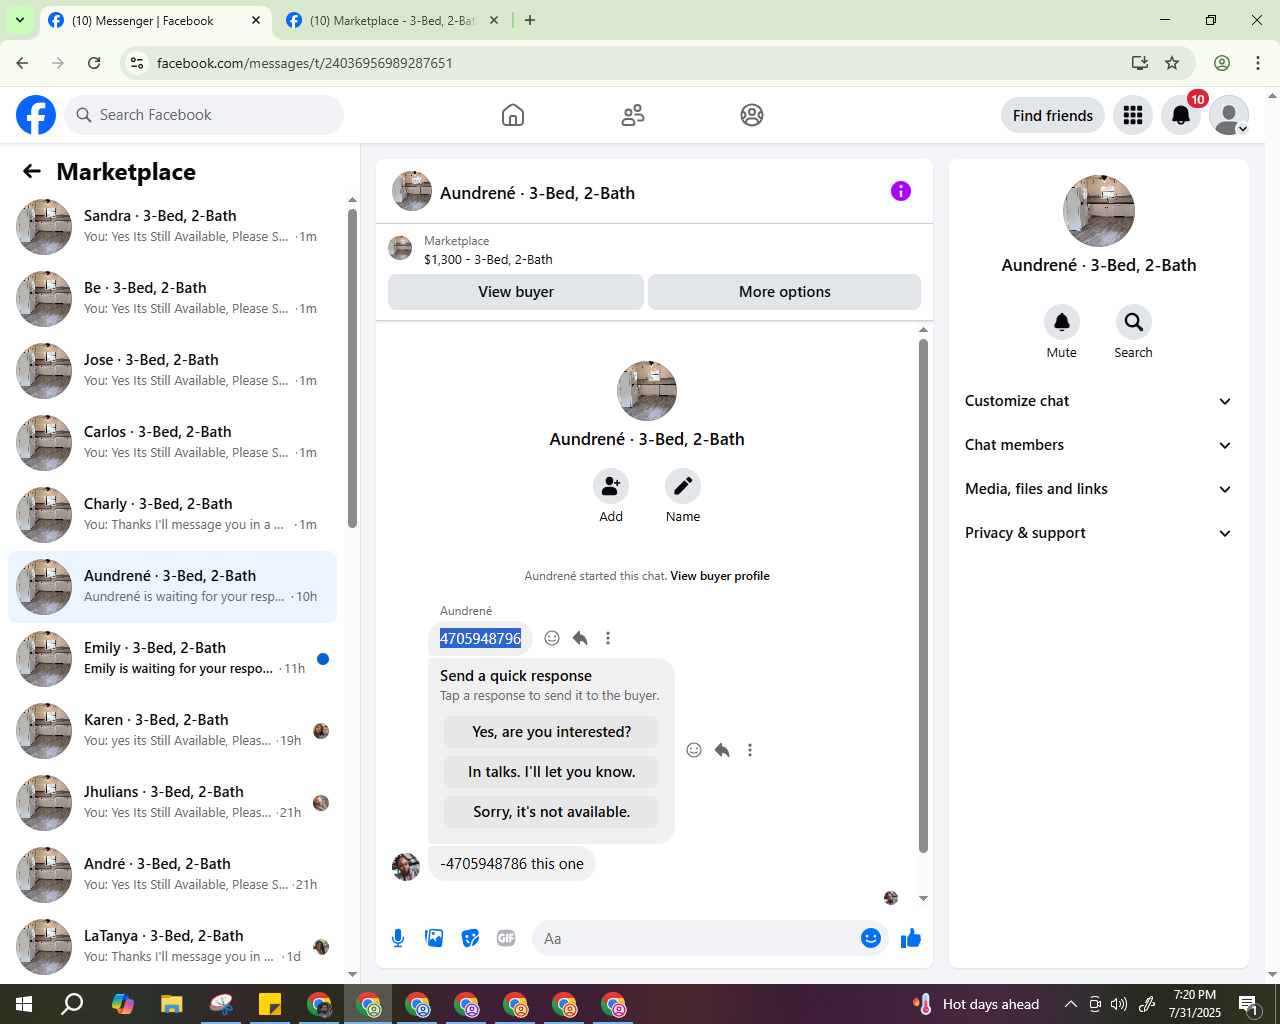Record a voice clip with microphone icon
Image resolution: width=1280 pixels, height=1024 pixels.
tap(398, 938)
